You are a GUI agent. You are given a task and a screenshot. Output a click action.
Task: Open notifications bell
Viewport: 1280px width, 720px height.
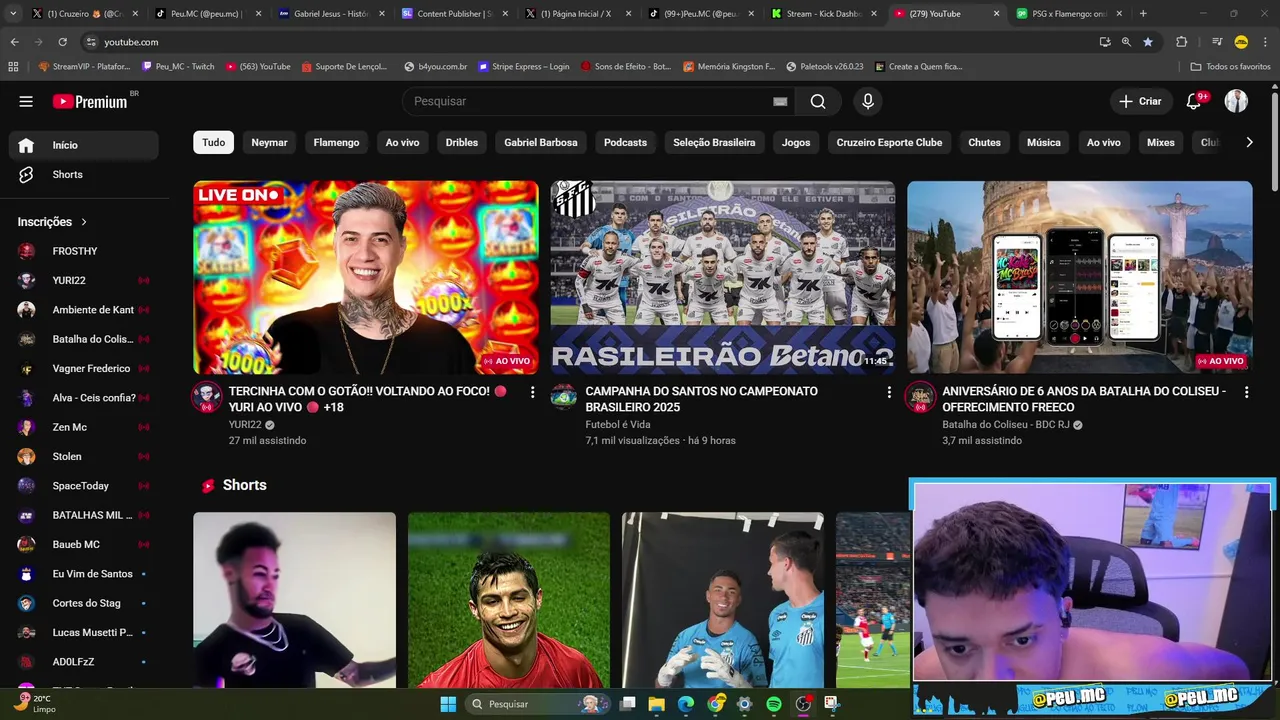pyautogui.click(x=1193, y=101)
